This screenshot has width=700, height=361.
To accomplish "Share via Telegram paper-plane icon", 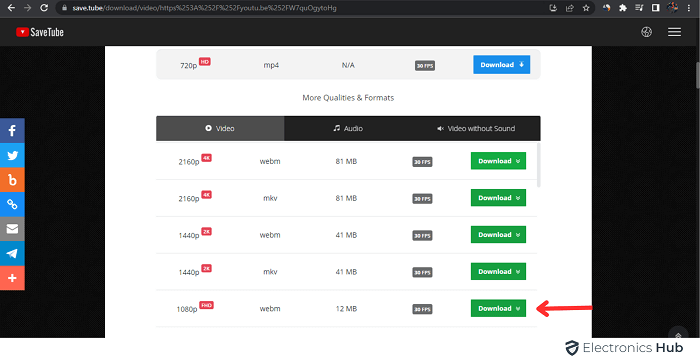I will [12, 253].
